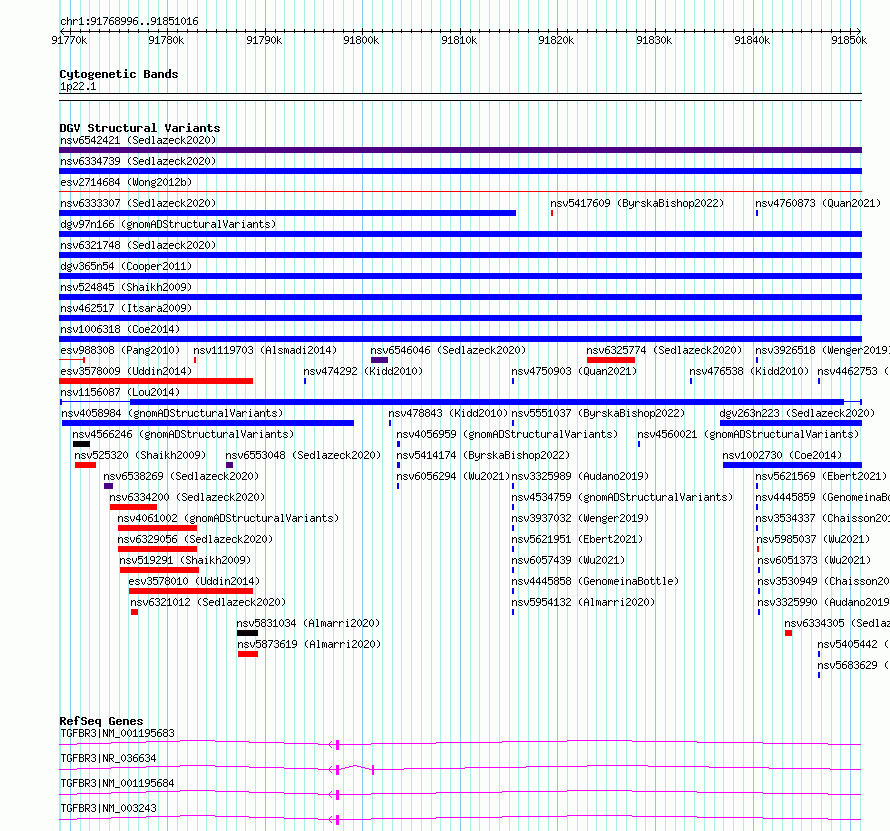Open the nsv525320 (Shaikh2009) label
The height and width of the screenshot is (831, 890).
[x=140, y=455]
